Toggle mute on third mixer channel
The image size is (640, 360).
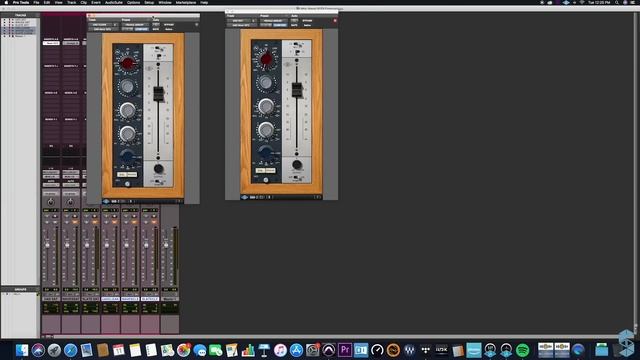point(95,222)
